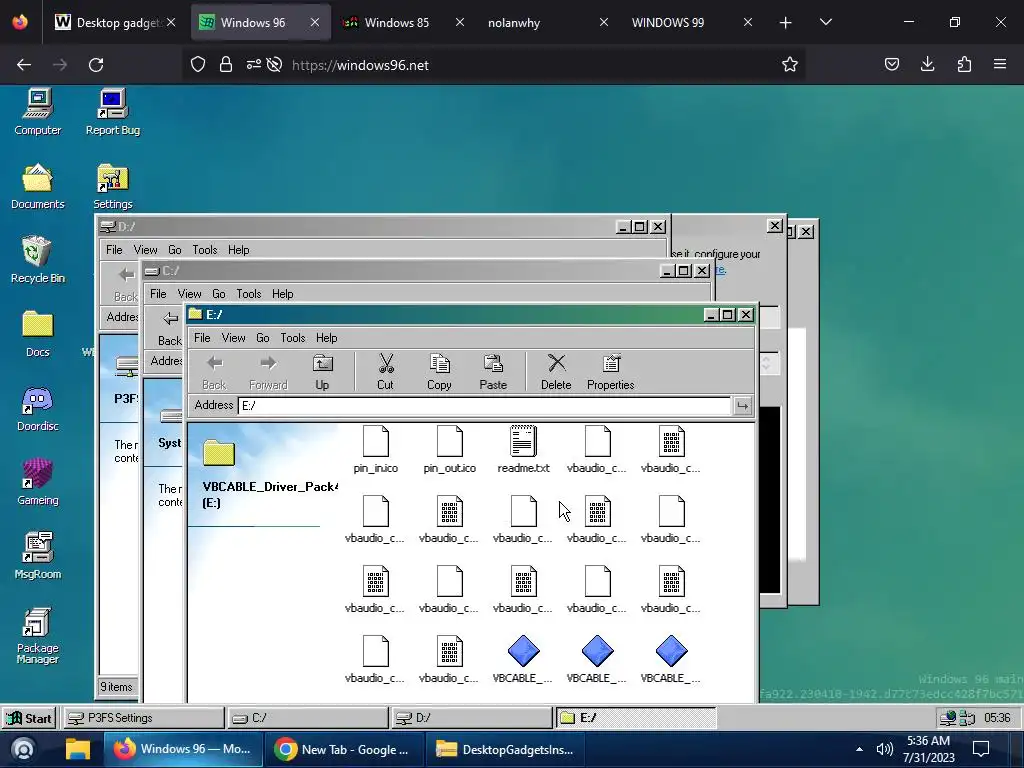Viewport: 1024px width, 768px height.
Task: Bookmark this page with the star
Action: point(790,64)
